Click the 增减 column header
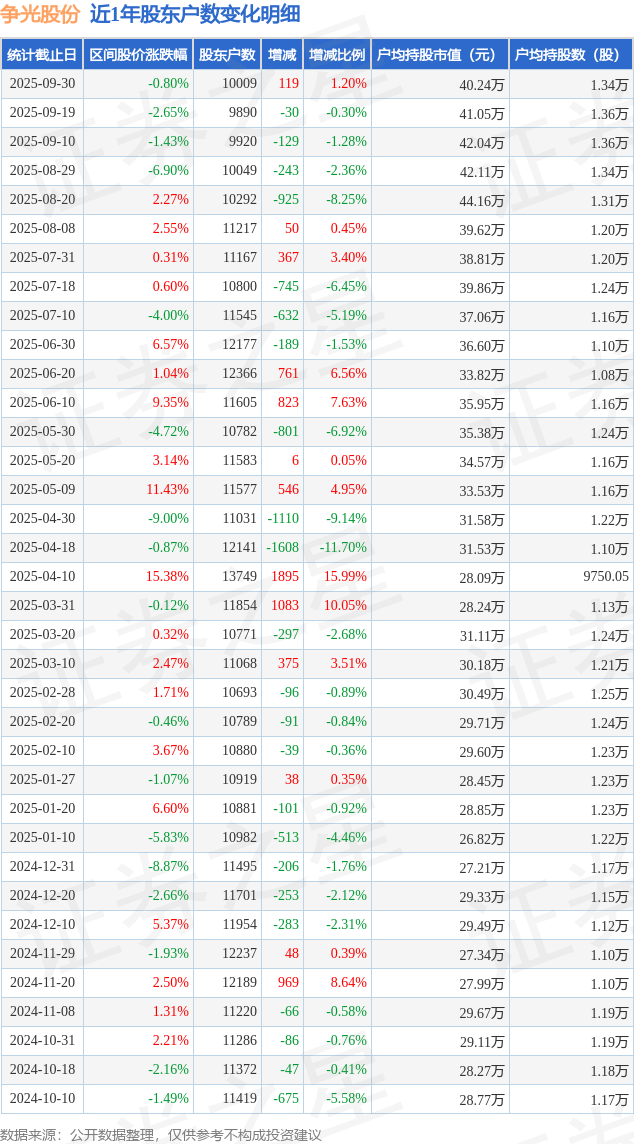 pyautogui.click(x=282, y=55)
